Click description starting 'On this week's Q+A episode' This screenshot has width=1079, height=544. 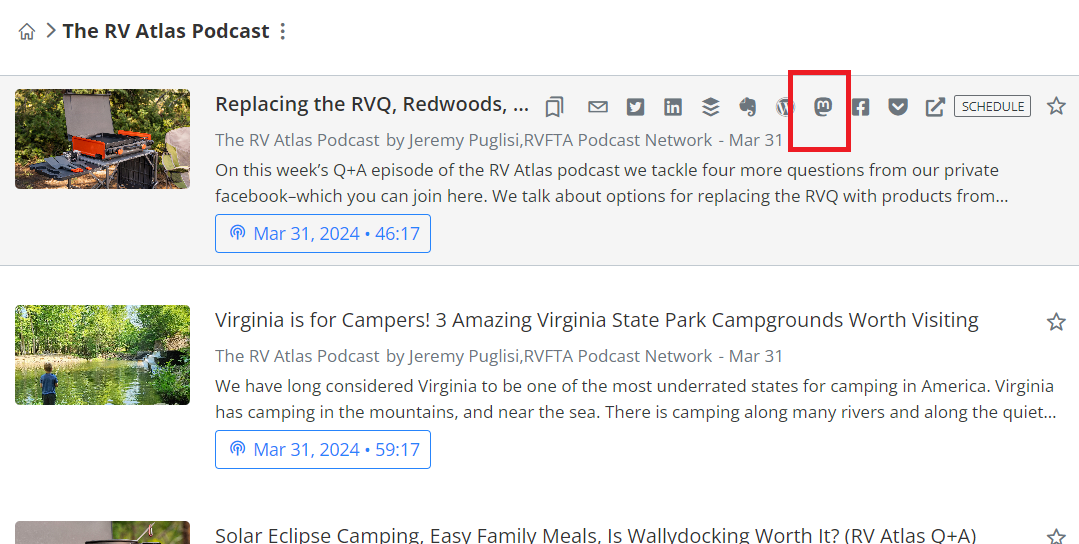(611, 183)
